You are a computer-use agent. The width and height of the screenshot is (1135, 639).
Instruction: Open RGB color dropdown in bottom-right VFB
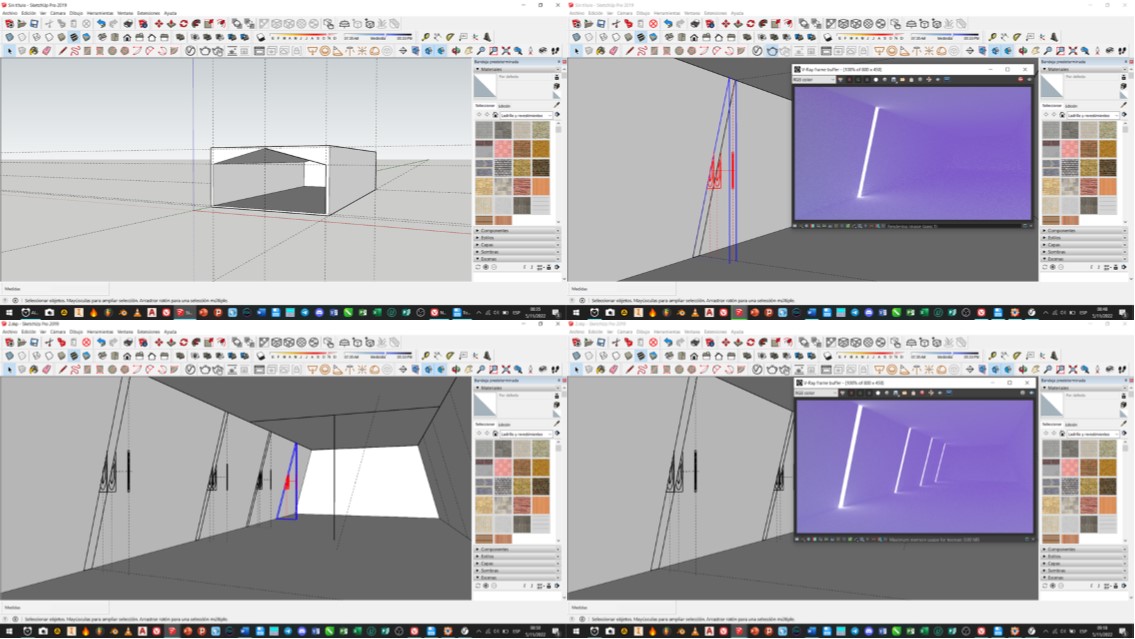pyautogui.click(x=816, y=393)
